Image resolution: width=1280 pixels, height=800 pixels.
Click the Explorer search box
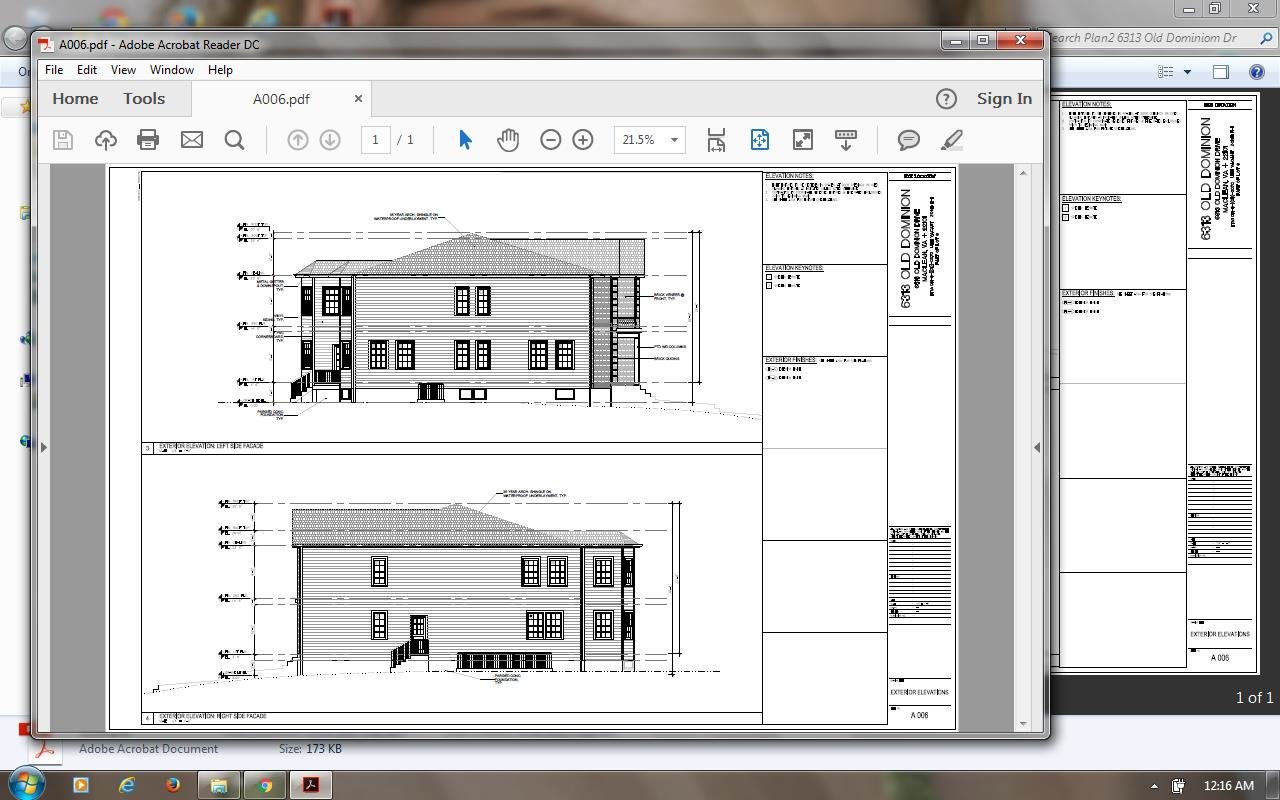(x=1158, y=38)
